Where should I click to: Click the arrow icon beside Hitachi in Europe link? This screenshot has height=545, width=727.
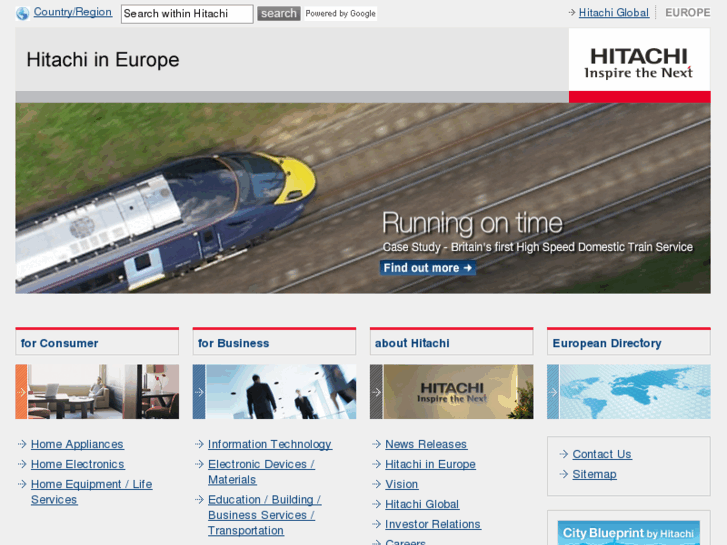coord(376,464)
